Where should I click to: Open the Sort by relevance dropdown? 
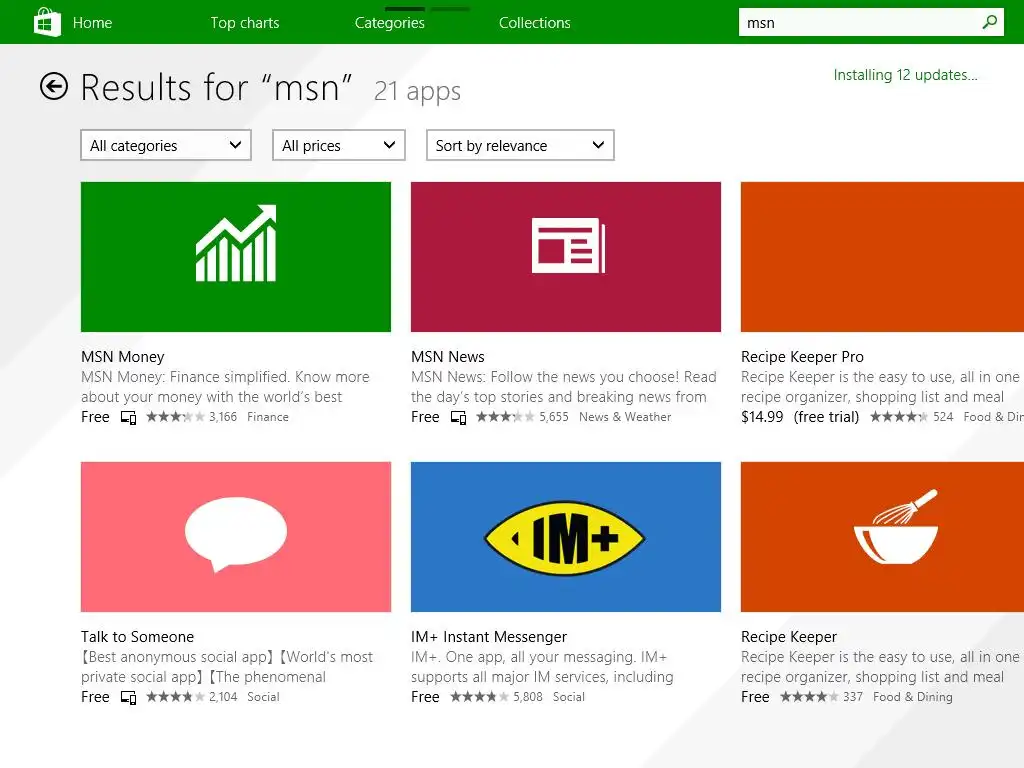(x=520, y=145)
